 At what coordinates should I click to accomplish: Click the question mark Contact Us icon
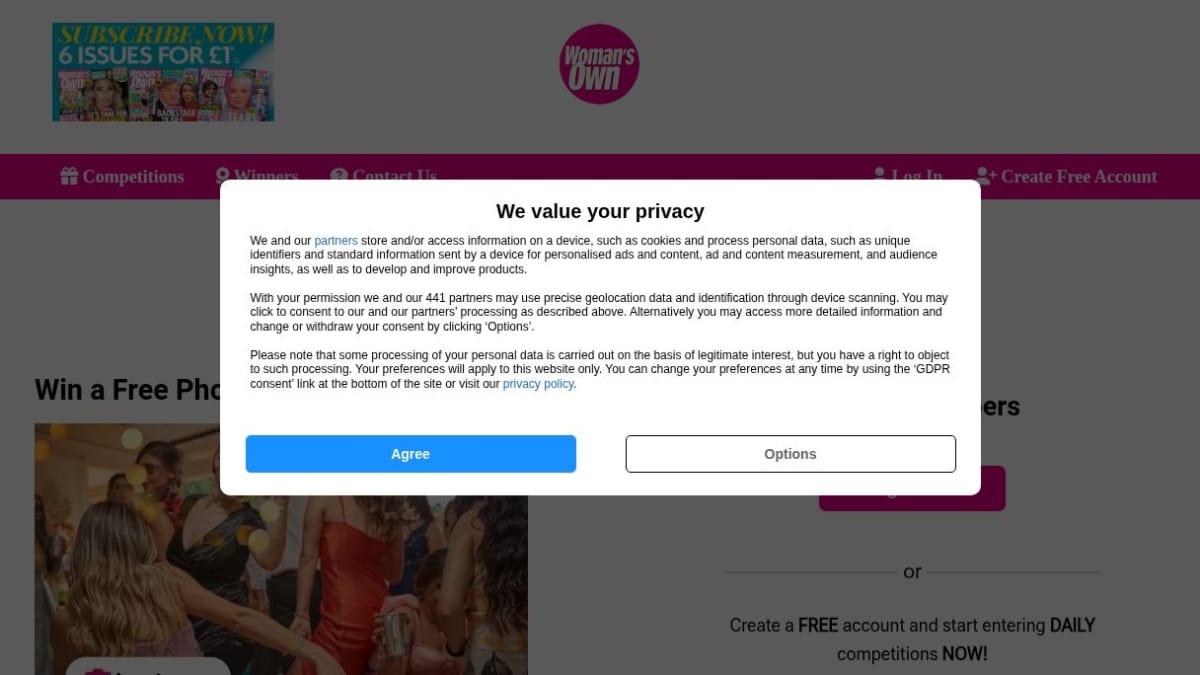pyautogui.click(x=339, y=176)
